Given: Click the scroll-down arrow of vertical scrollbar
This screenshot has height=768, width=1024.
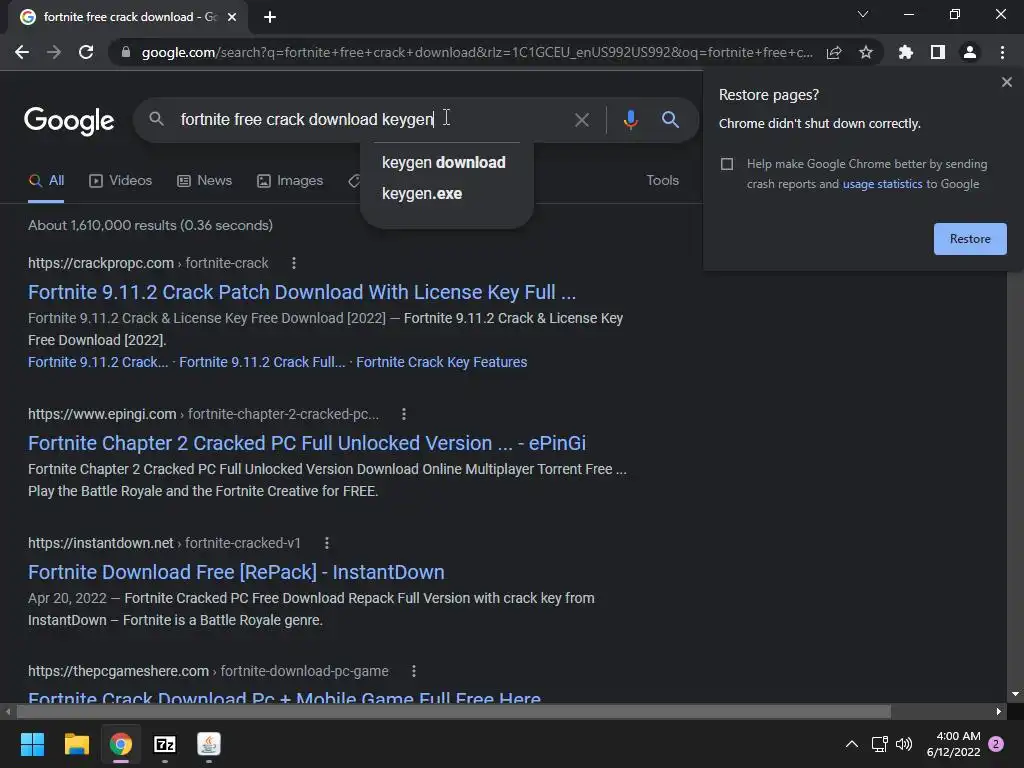Looking at the screenshot, I should tap(1015, 694).
